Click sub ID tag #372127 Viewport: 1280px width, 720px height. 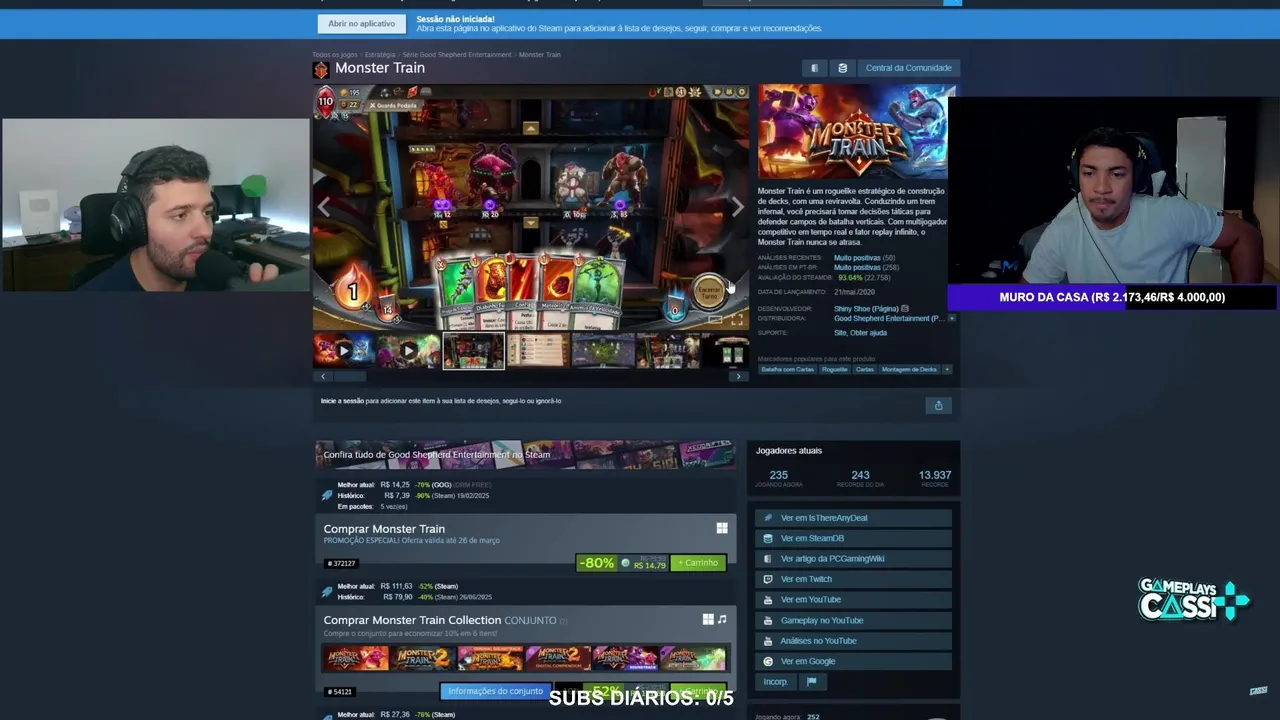click(341, 563)
